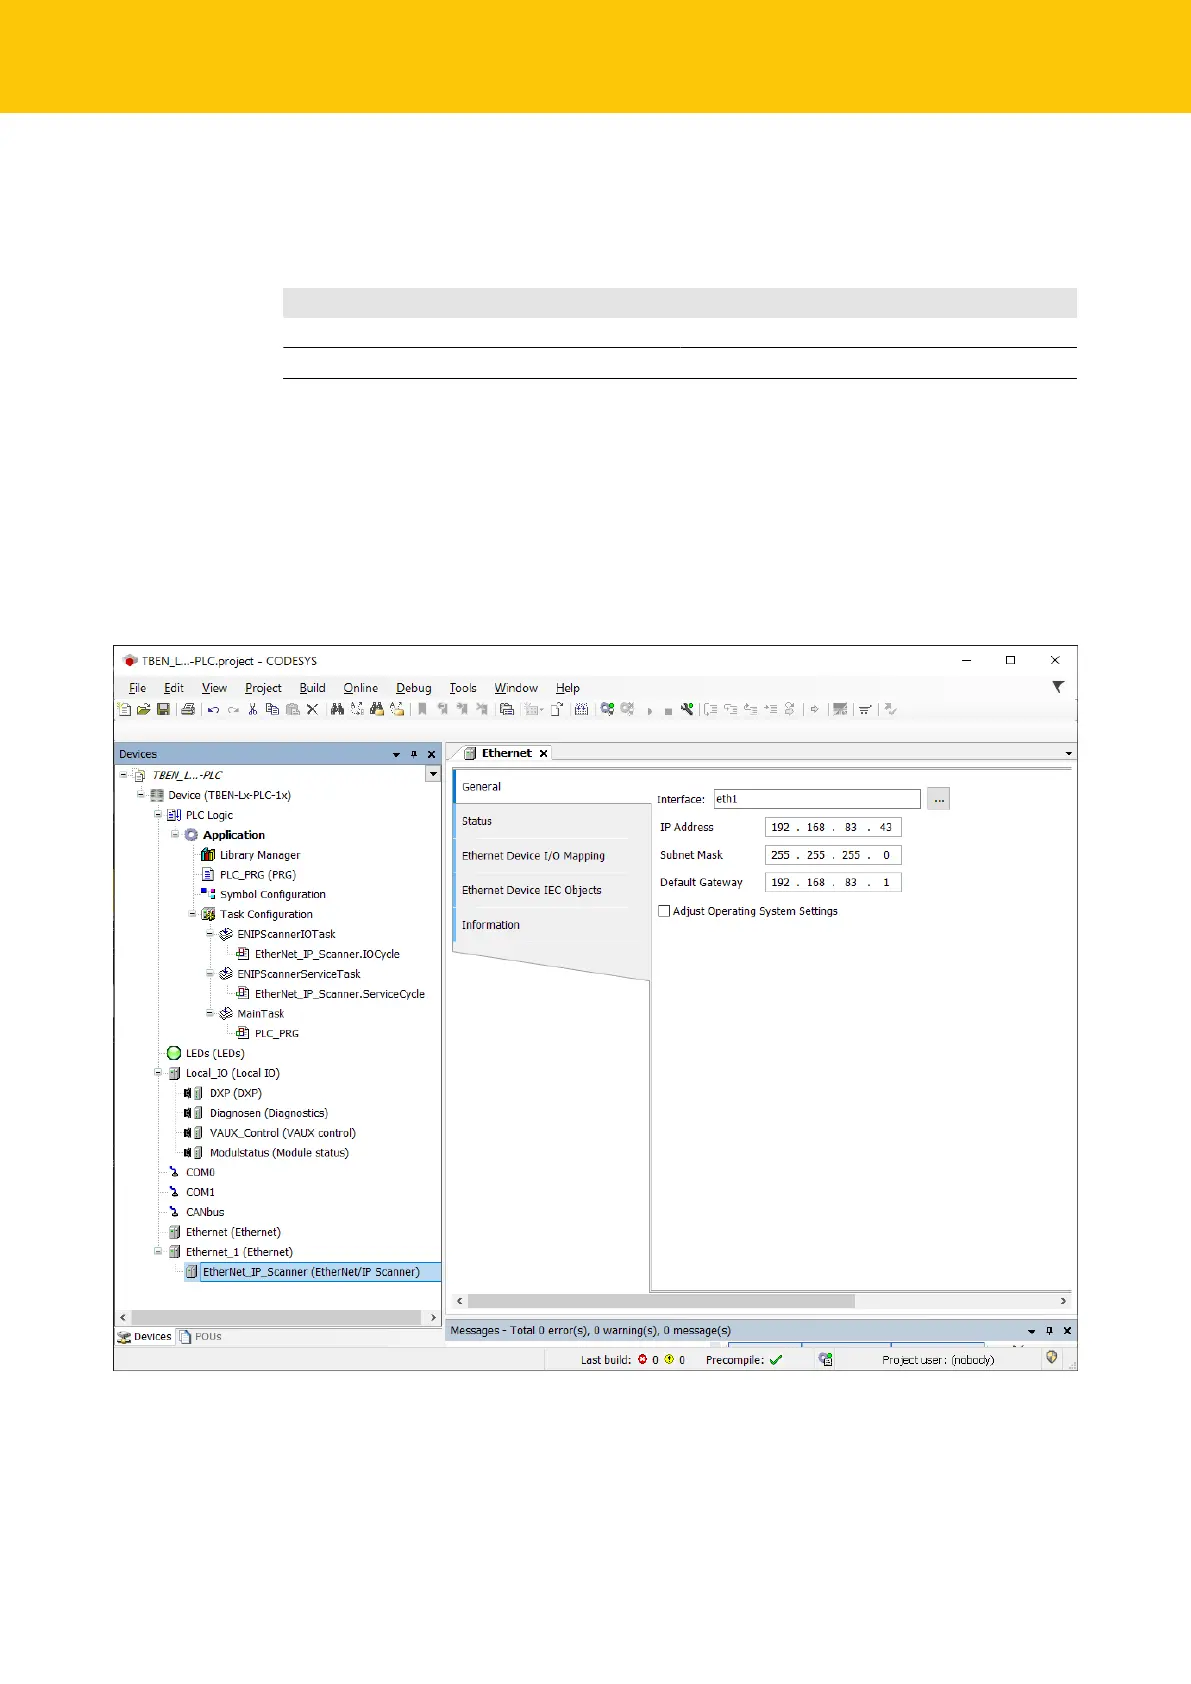Screen dimensions: 1191x1684
Task: Open the project tree combo dropdown
Action: (433, 774)
